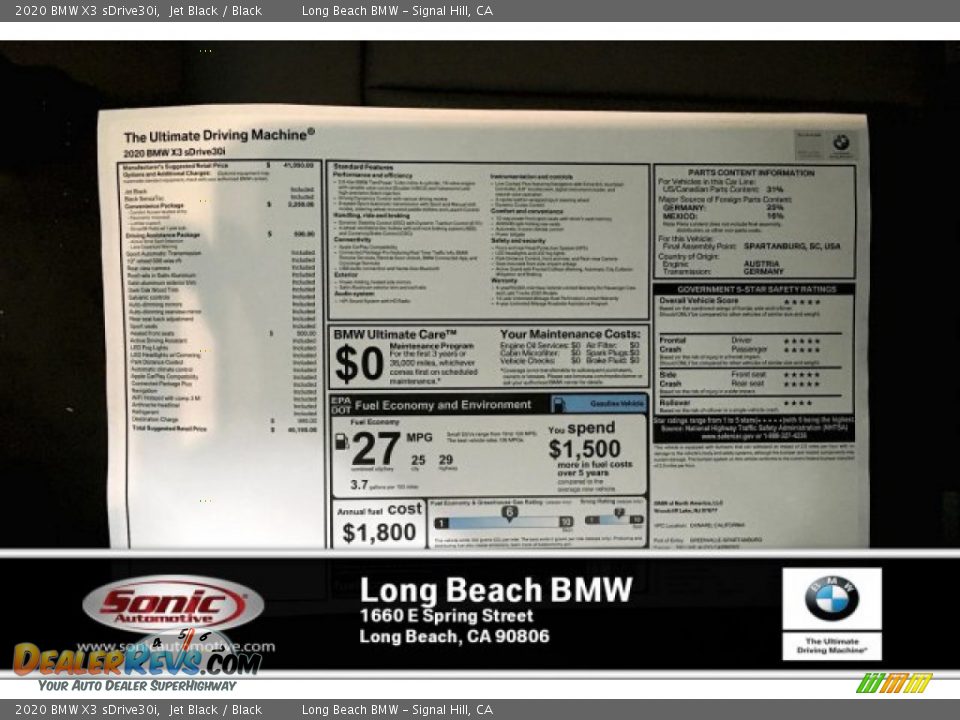Click the 'Long Beach BMW' dealer heading

(x=496, y=590)
